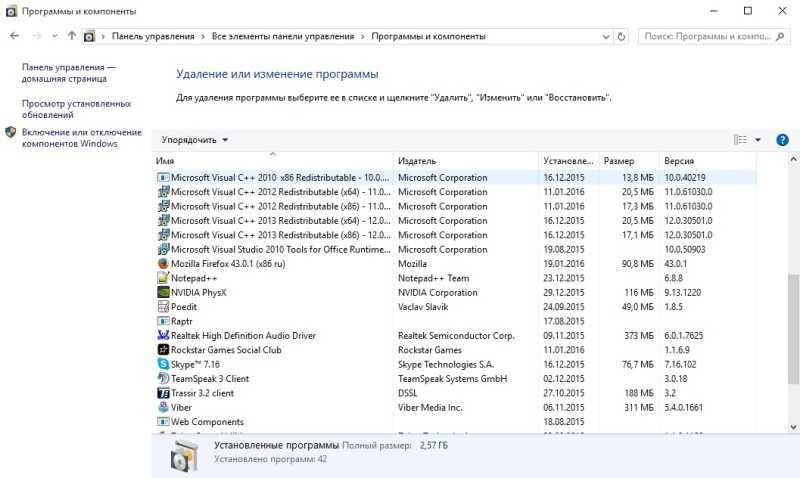Click icon of Visual C++ 2012 Redistributable (x86)
The width and height of the screenshot is (800, 478).
(x=163, y=206)
